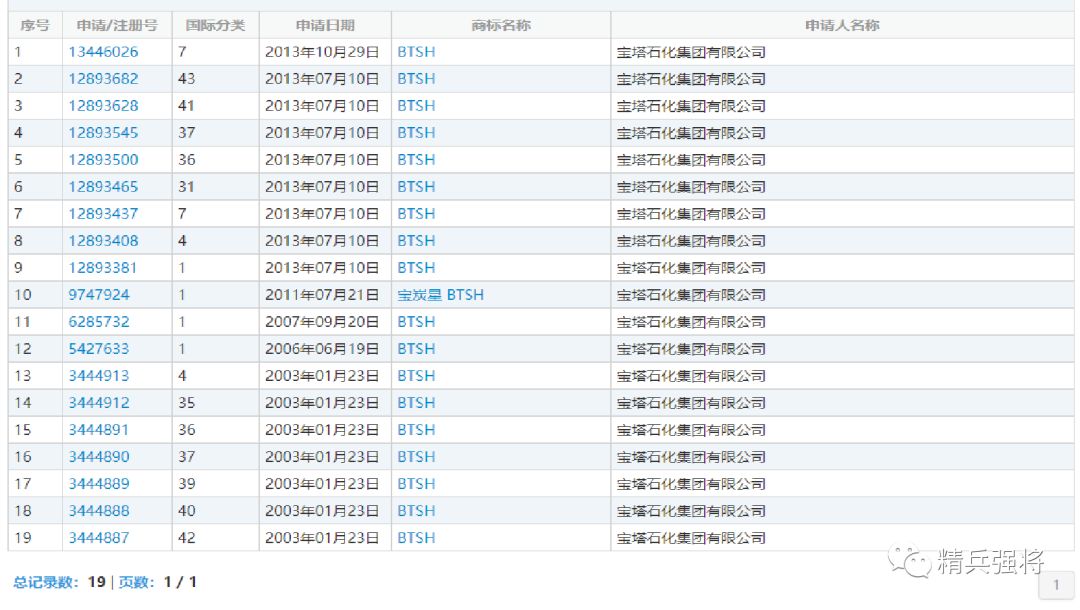Open registration number 3444890 link
Screen dimensions: 1080x610
(98, 456)
